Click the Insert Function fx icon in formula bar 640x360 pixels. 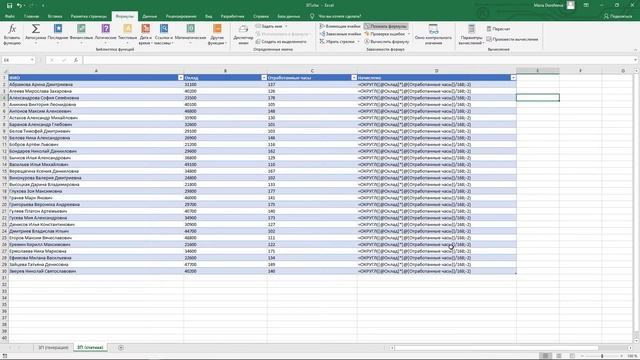pos(76,60)
